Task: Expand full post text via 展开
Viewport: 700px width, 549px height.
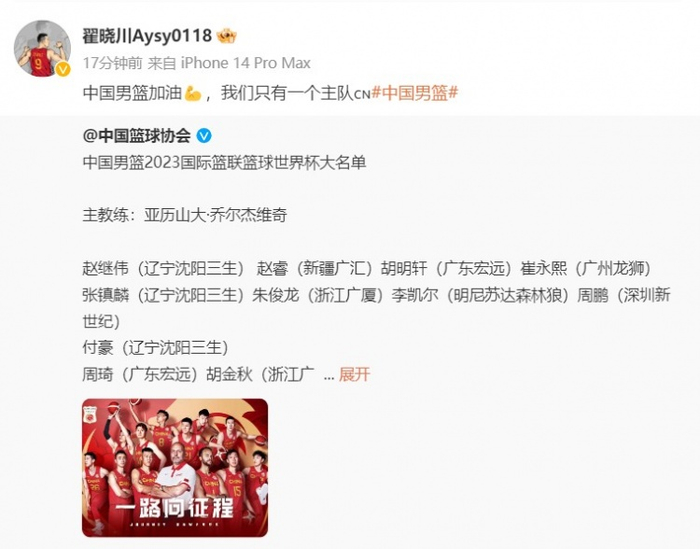Action: pyautogui.click(x=354, y=374)
